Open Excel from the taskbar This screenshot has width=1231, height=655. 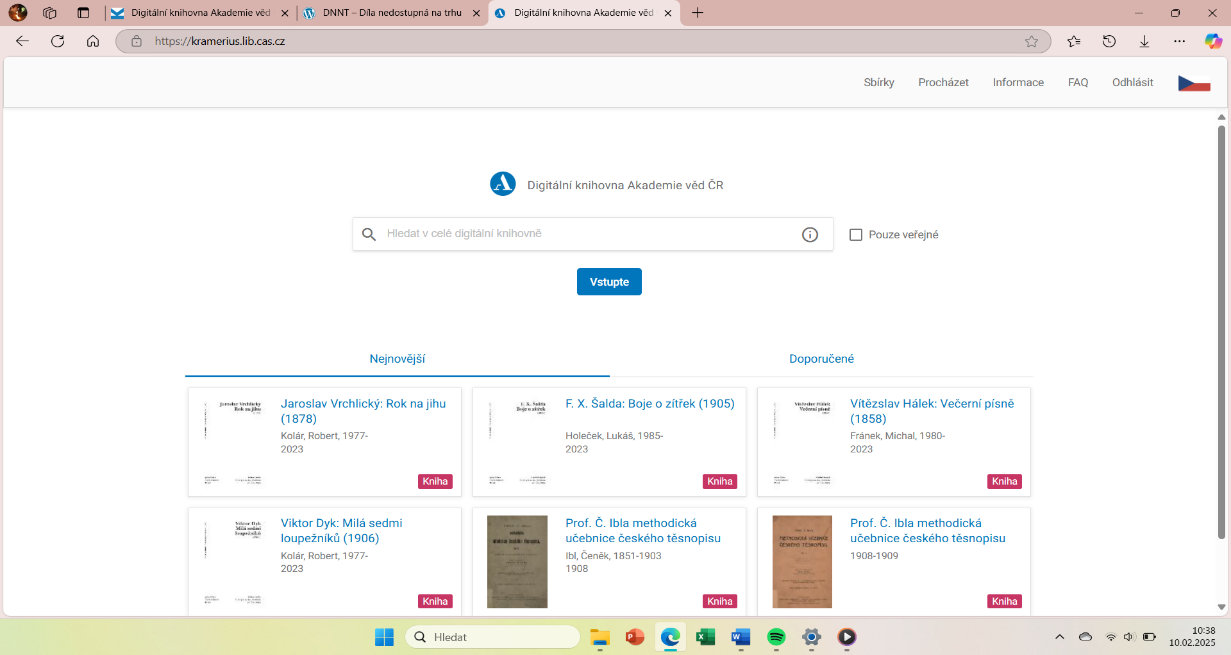coord(705,637)
